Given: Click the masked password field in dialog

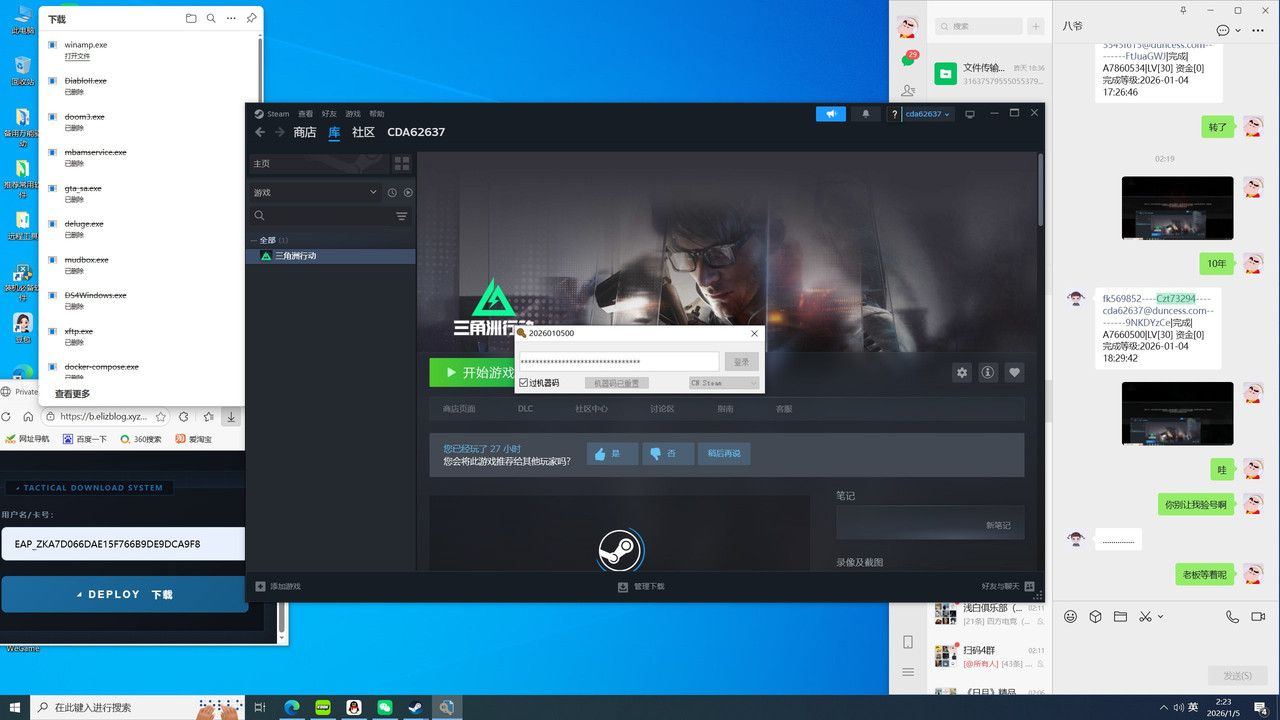Looking at the screenshot, I should (619, 362).
